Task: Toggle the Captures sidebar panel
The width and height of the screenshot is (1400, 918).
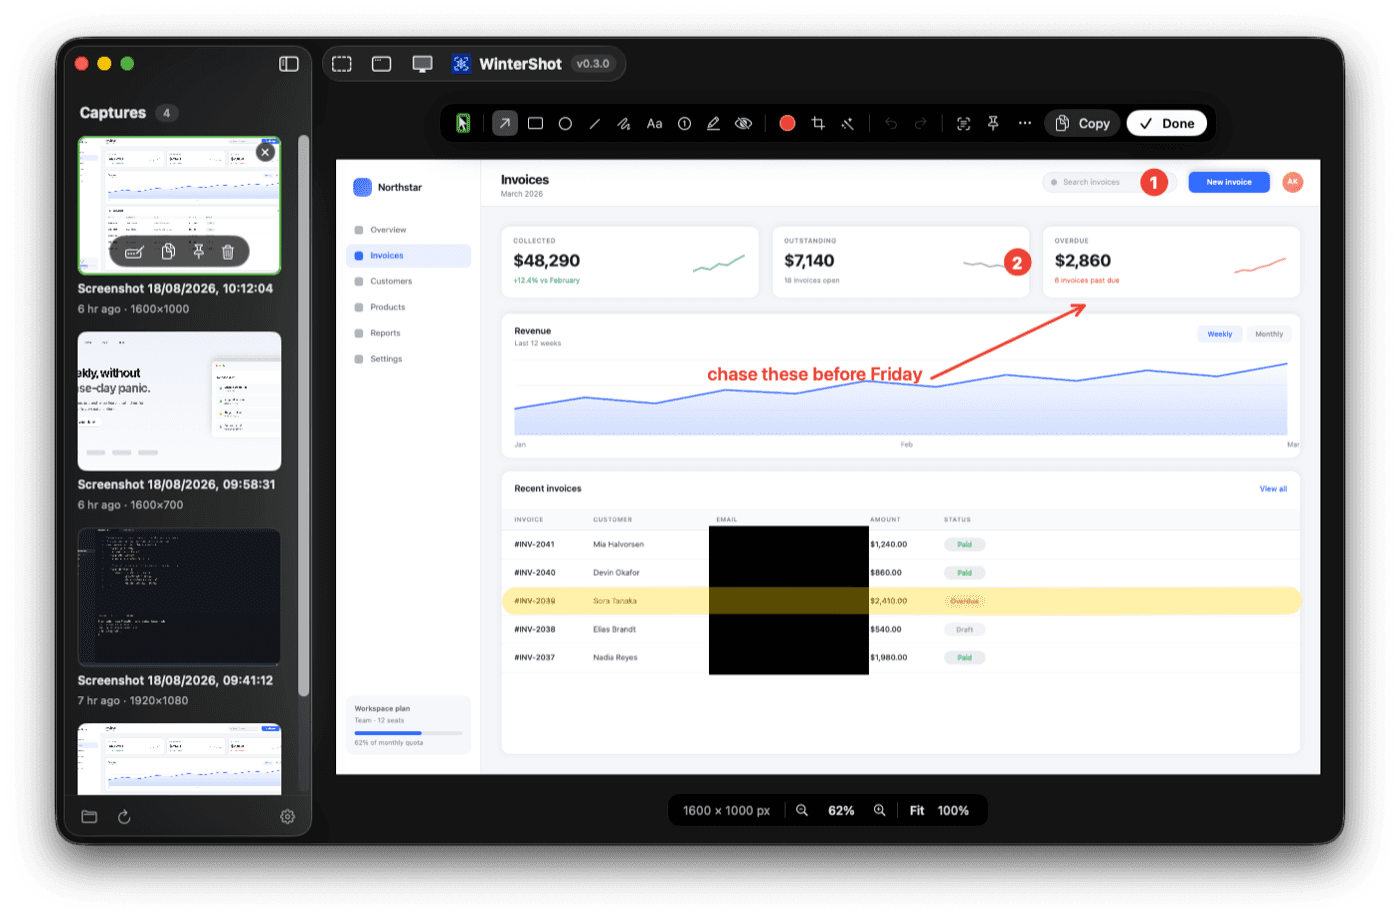Action: (x=289, y=64)
